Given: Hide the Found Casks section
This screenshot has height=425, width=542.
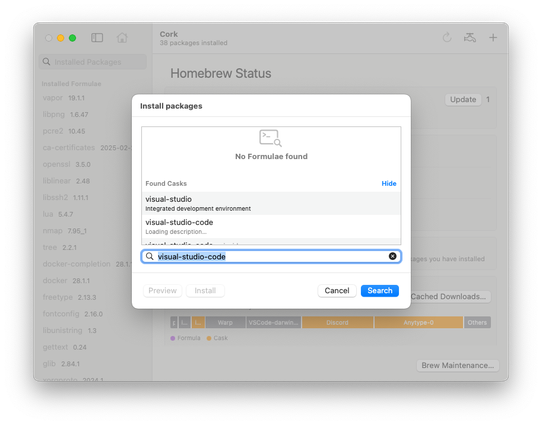Looking at the screenshot, I should [389, 183].
